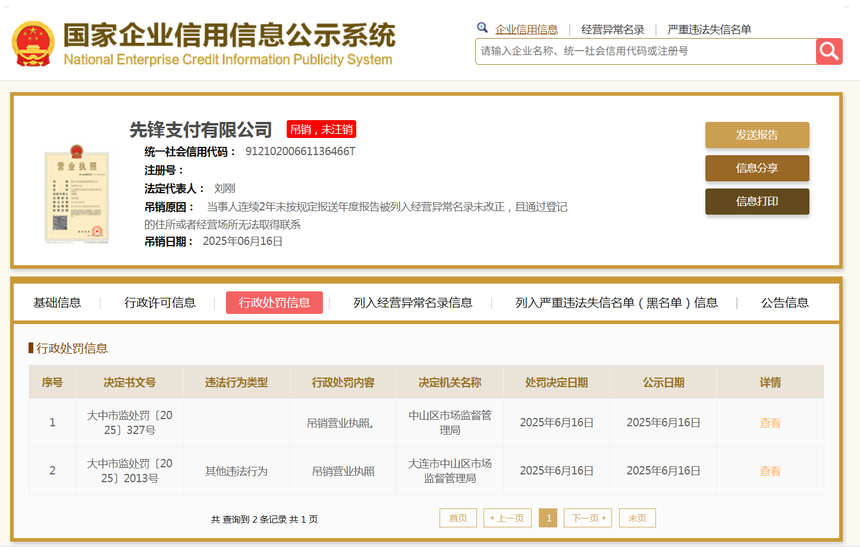Click the 信息分享 button
The image size is (860, 547).
[x=757, y=168]
